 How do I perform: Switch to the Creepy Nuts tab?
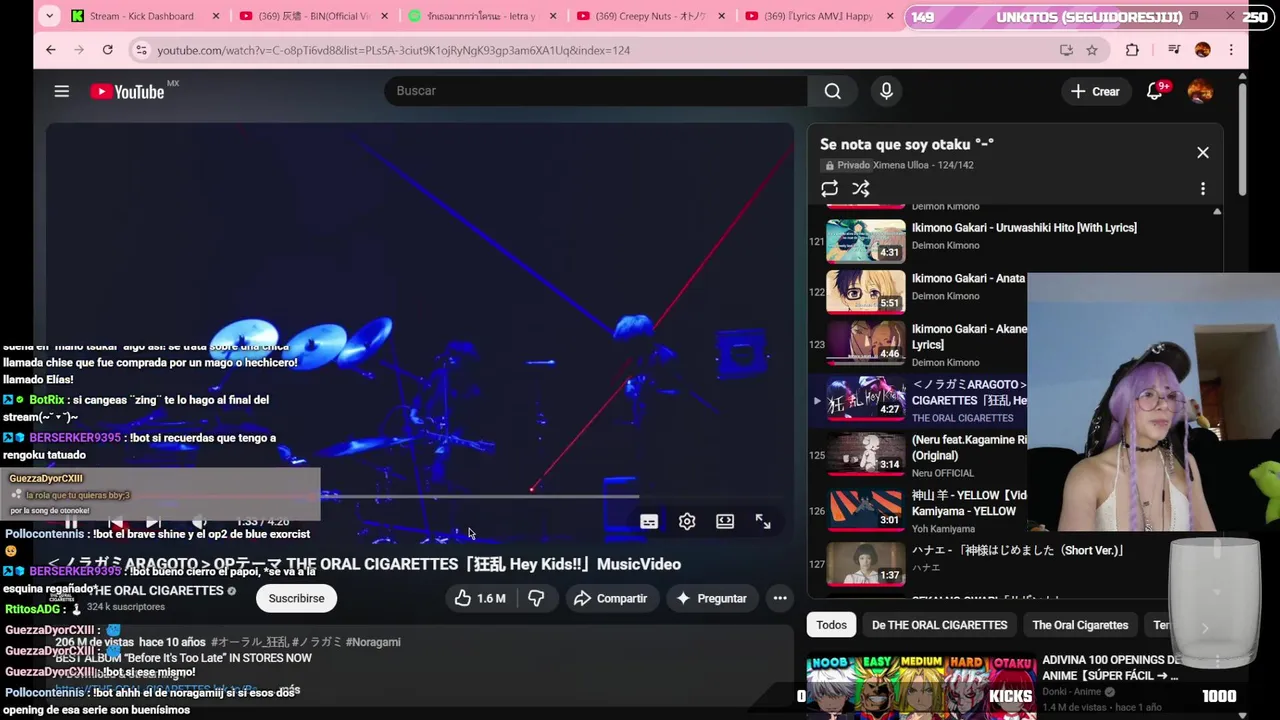pyautogui.click(x=650, y=16)
